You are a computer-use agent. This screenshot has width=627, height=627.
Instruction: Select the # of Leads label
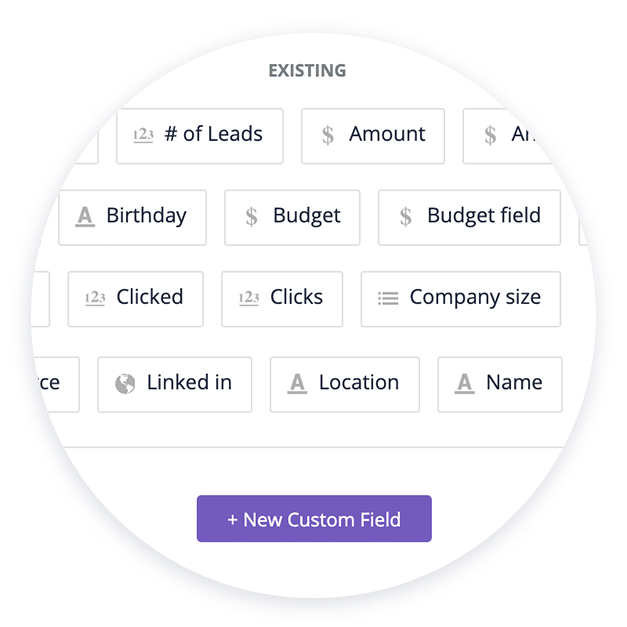pos(214,135)
